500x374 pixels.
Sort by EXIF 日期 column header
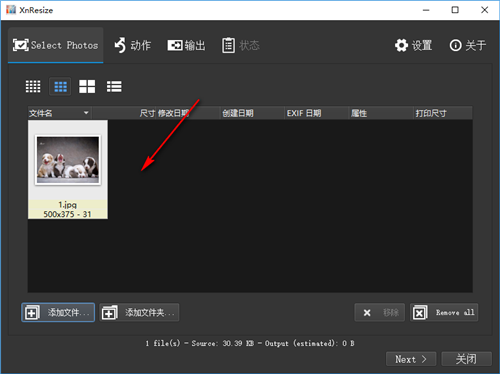317,113
